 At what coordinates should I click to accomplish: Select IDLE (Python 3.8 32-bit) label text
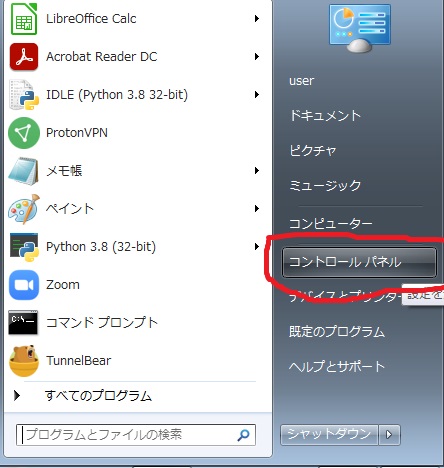[117, 95]
